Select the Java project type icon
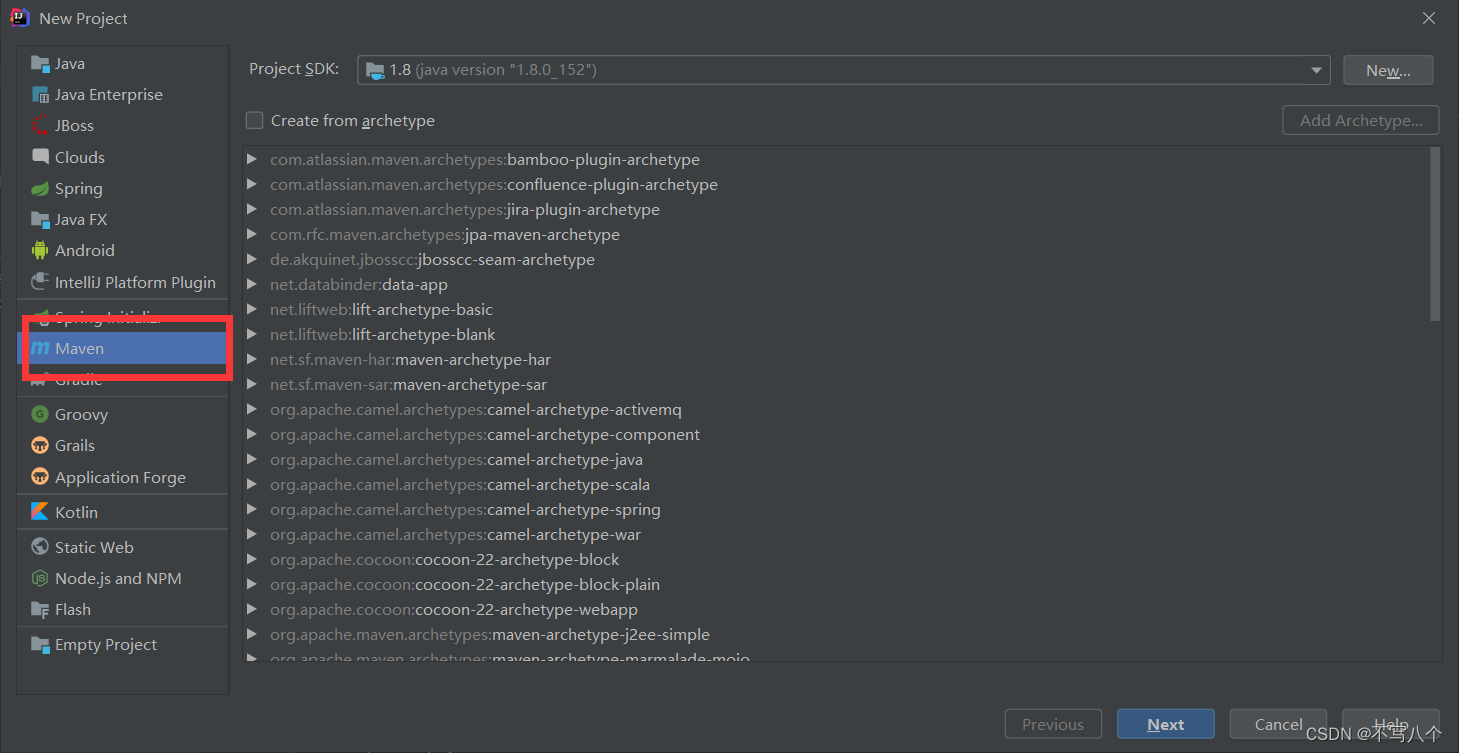This screenshot has height=753, width=1459. pyautogui.click(x=40, y=64)
